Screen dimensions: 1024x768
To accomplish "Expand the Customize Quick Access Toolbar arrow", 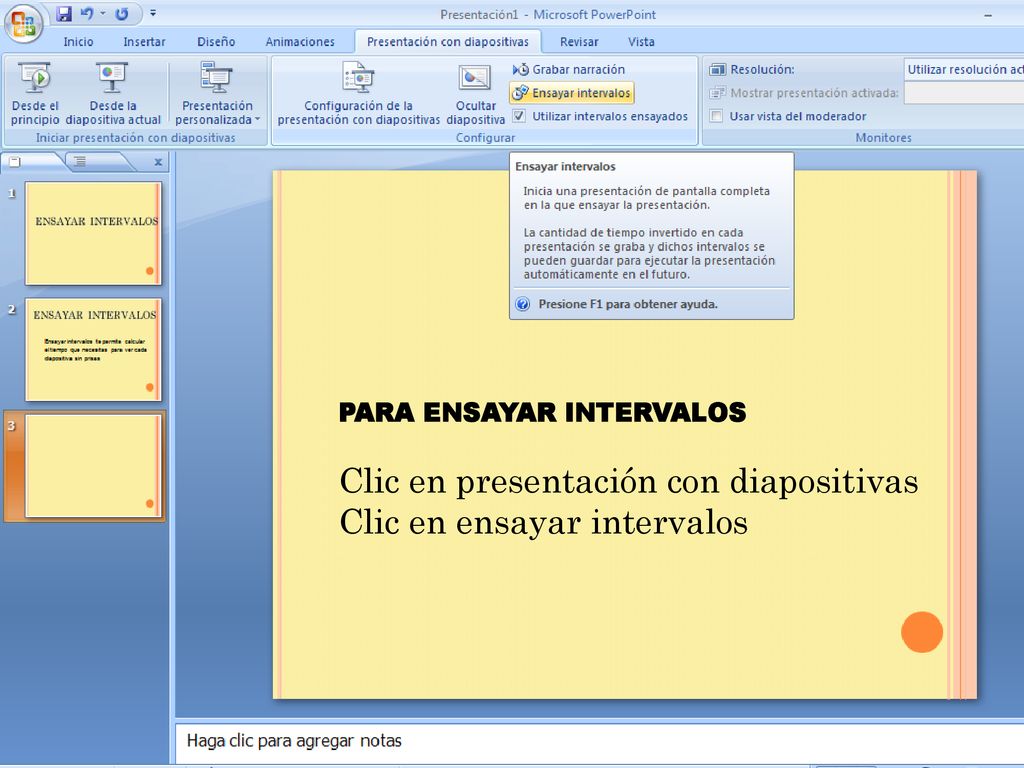I will point(153,13).
